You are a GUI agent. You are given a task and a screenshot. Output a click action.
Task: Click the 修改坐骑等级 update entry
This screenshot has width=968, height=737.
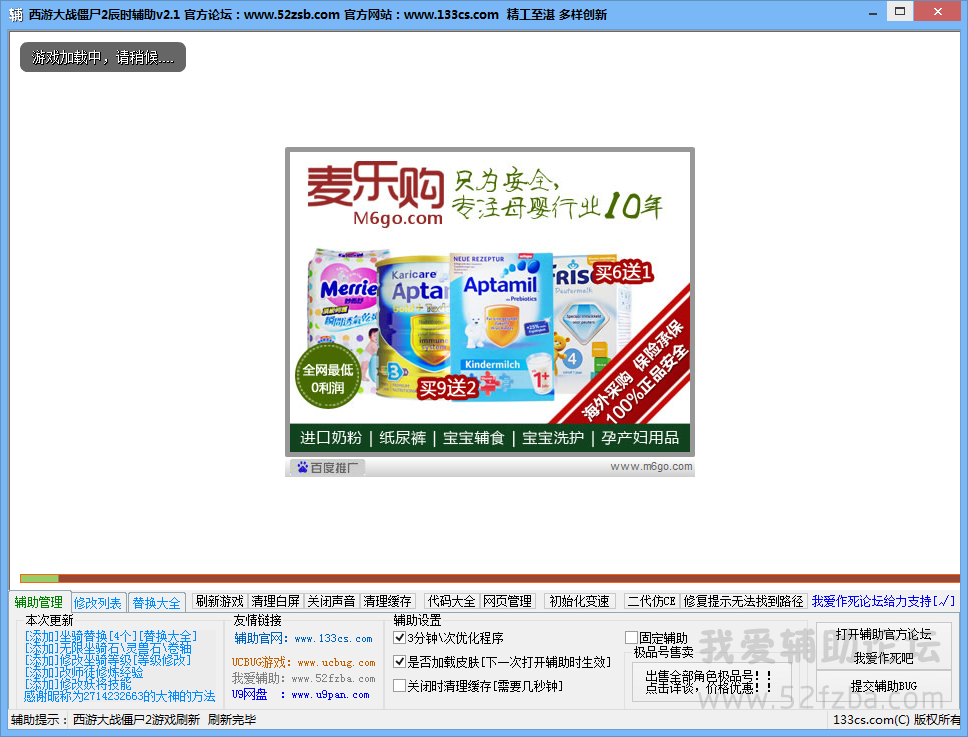107,660
